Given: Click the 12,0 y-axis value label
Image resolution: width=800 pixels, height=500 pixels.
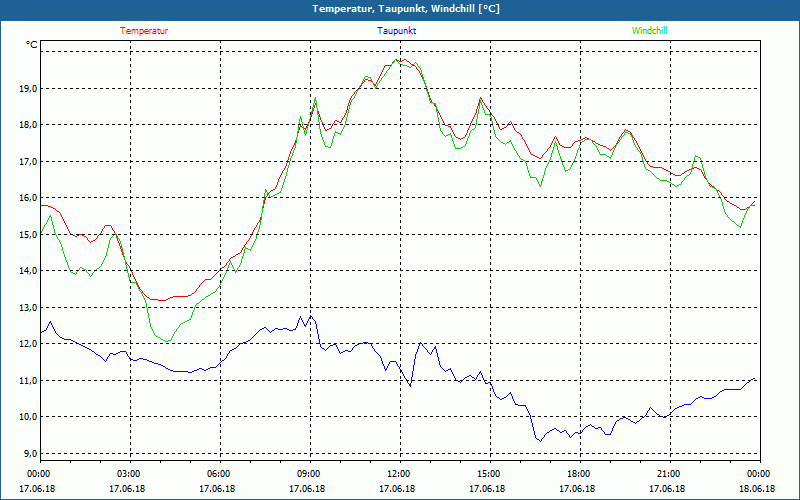Looking at the screenshot, I should pyautogui.click(x=26, y=344).
